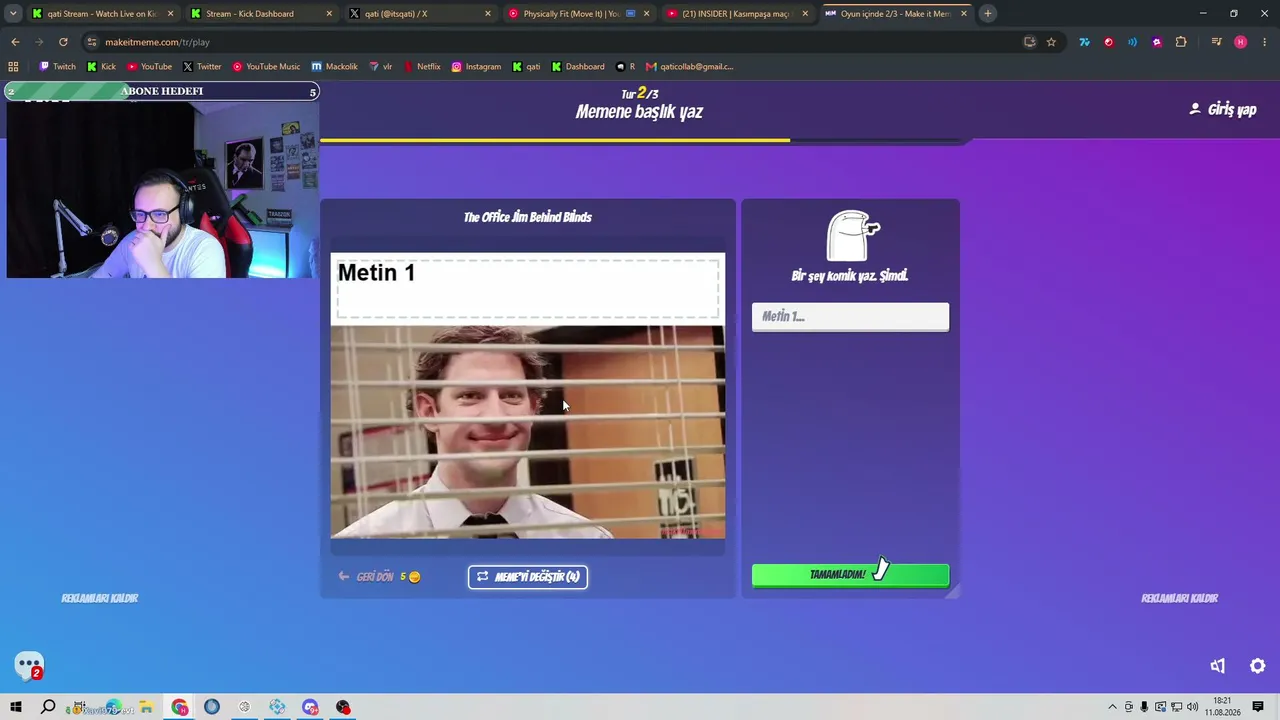Open File Explorer from the taskbar
The width and height of the screenshot is (1280, 720).
(x=146, y=707)
